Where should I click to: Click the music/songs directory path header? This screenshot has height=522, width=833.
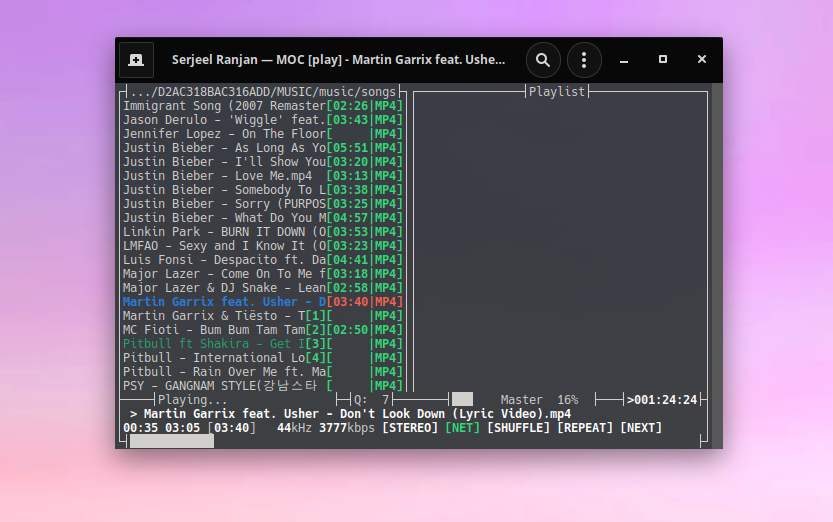point(263,92)
